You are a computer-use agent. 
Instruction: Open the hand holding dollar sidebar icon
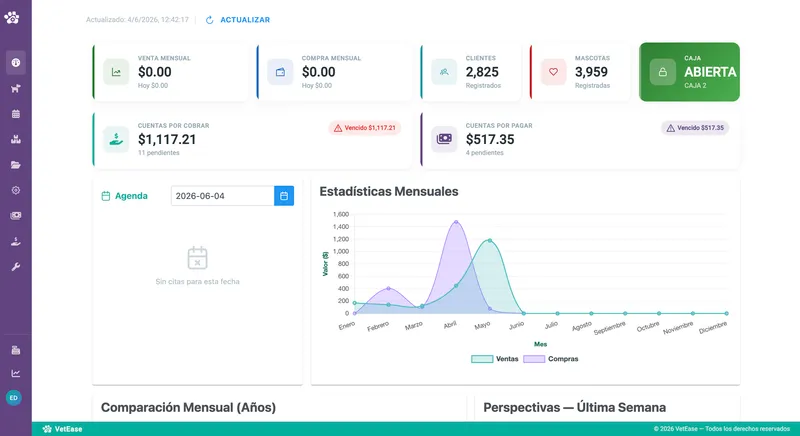16,241
